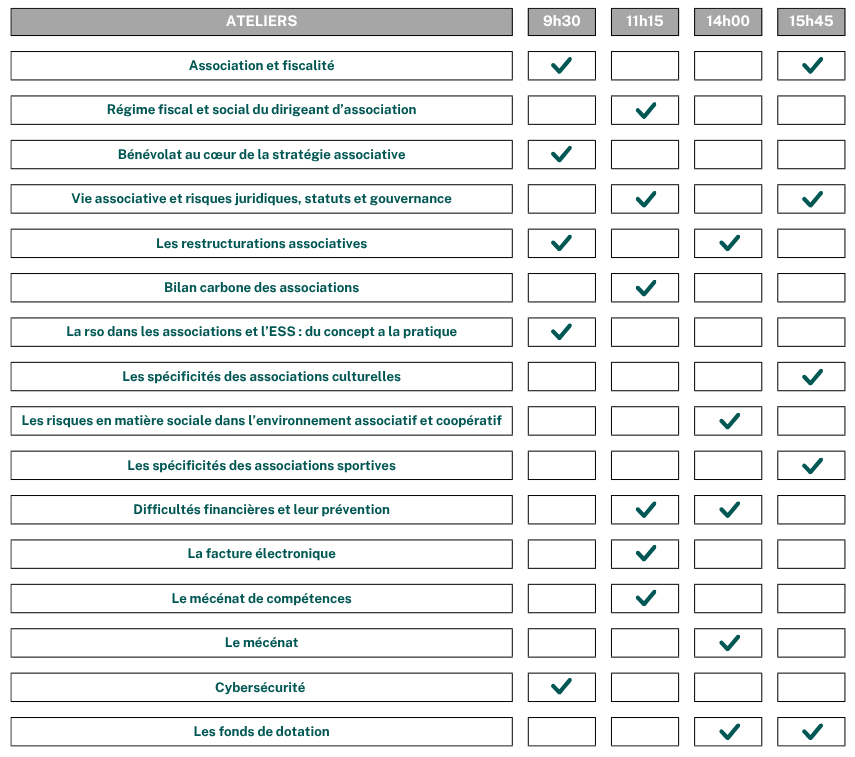The width and height of the screenshot is (855, 757).
Task: Open the Vie associative et risques juridiques workshop
Action: [261, 199]
